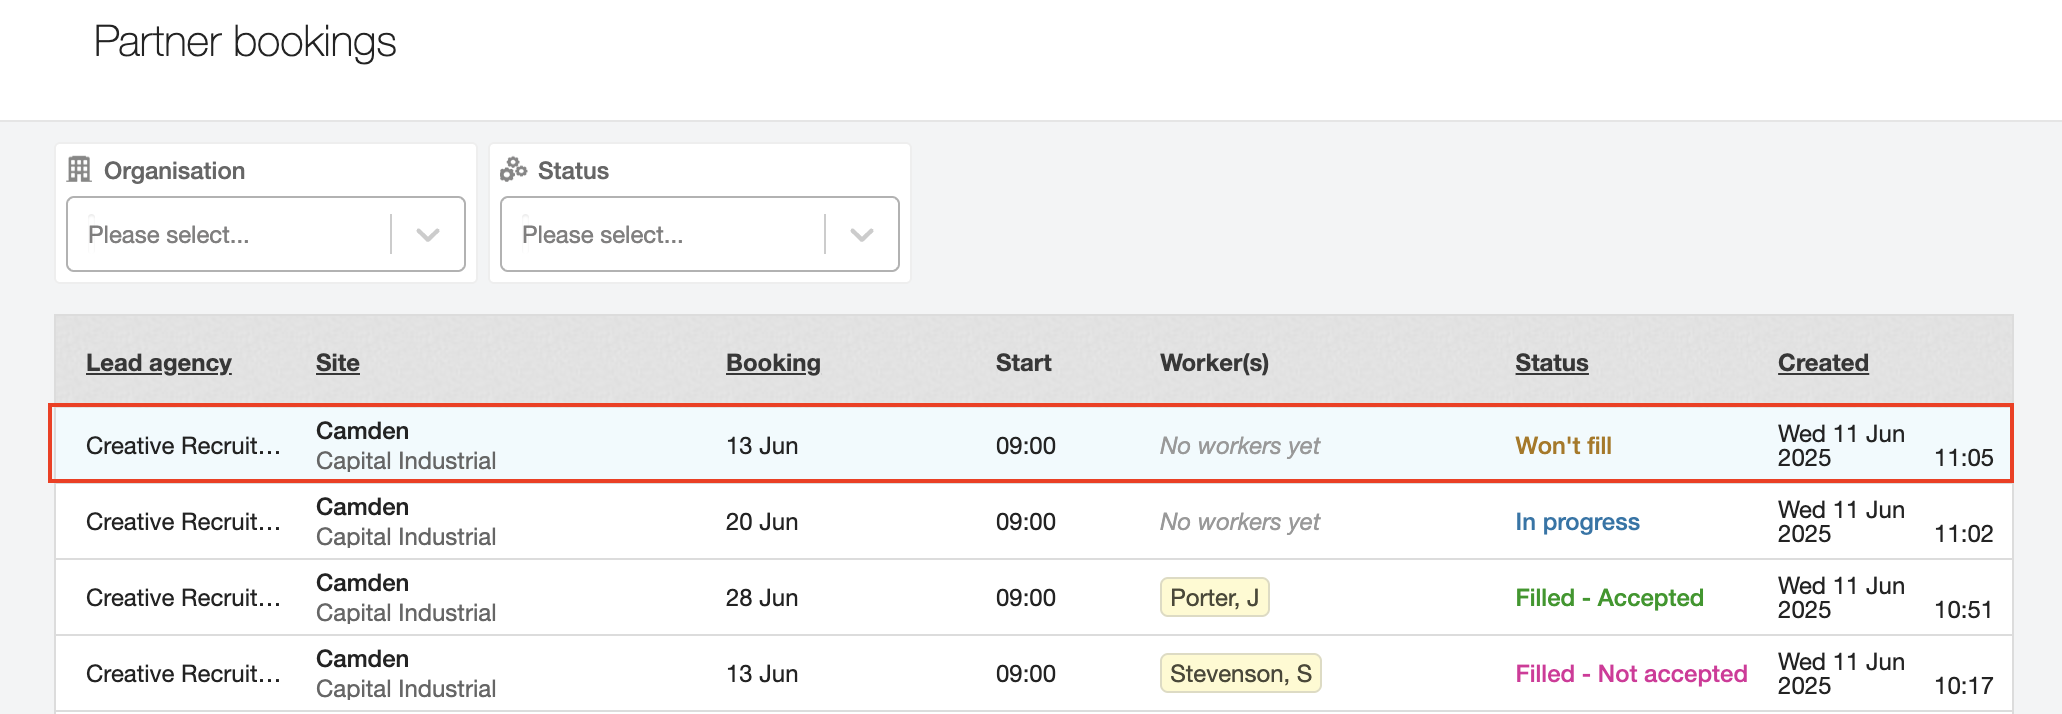Select the Porter, J worker badge
The height and width of the screenshot is (714, 2062).
click(x=1214, y=598)
